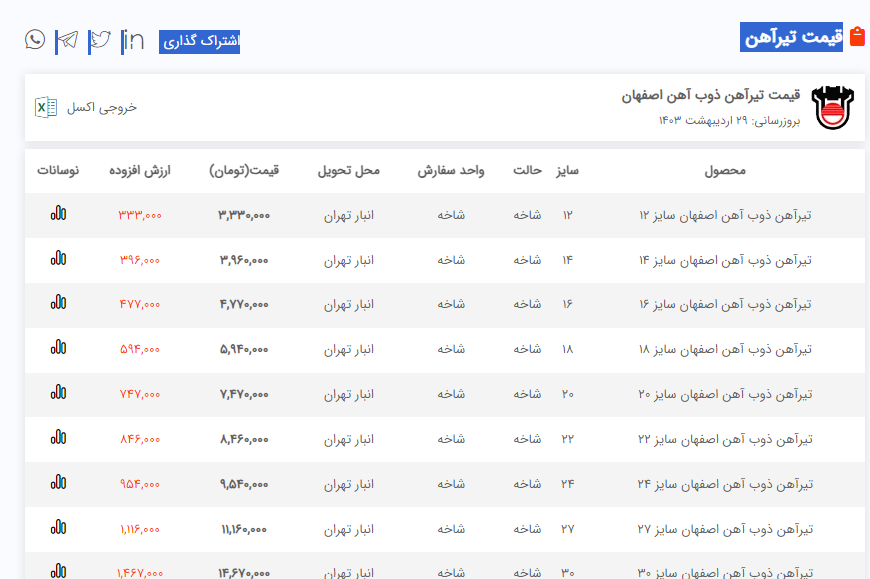
Task: Share page via Telegram icon
Action: tap(67, 40)
